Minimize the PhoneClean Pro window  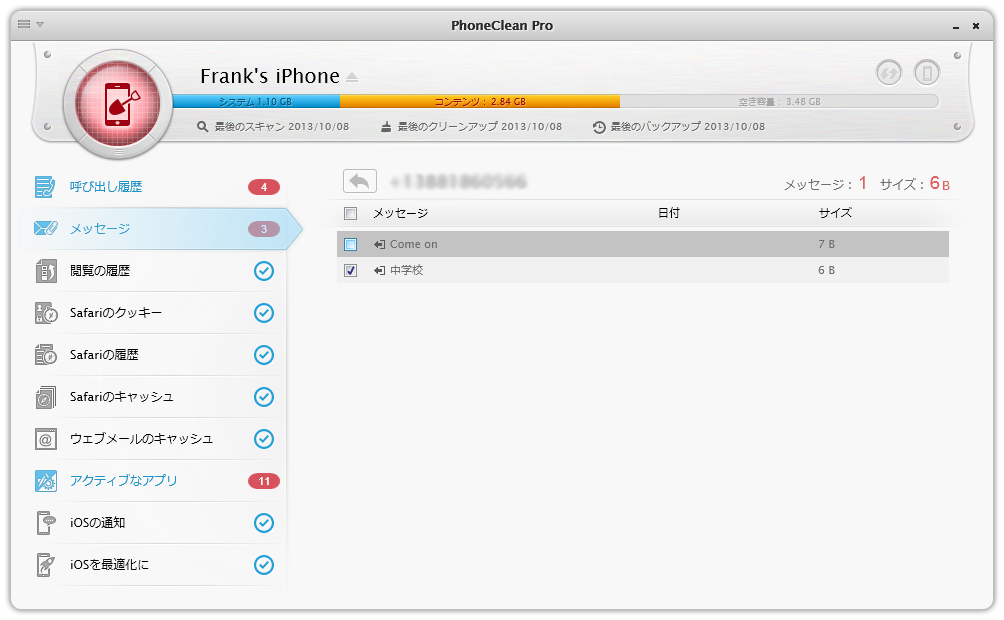point(956,26)
